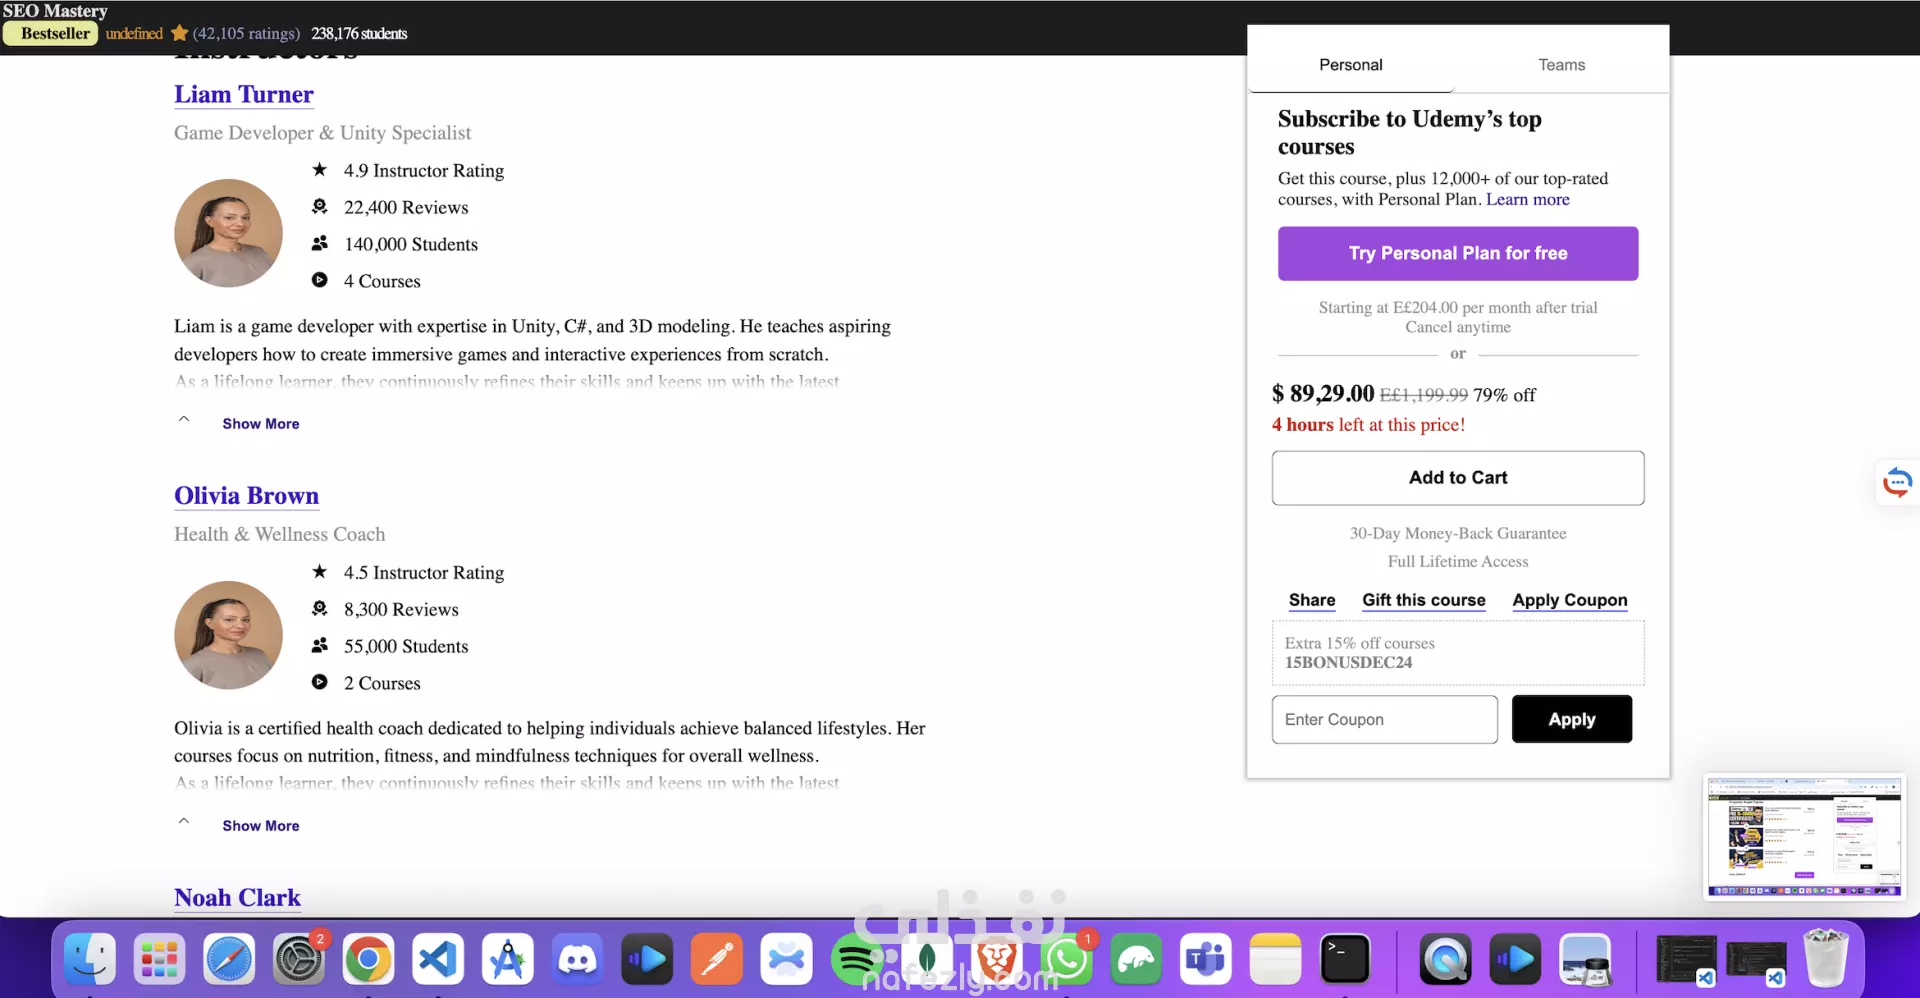This screenshot has height=998, width=1920.
Task: Launch Brave browser from the dock
Action: 996,960
